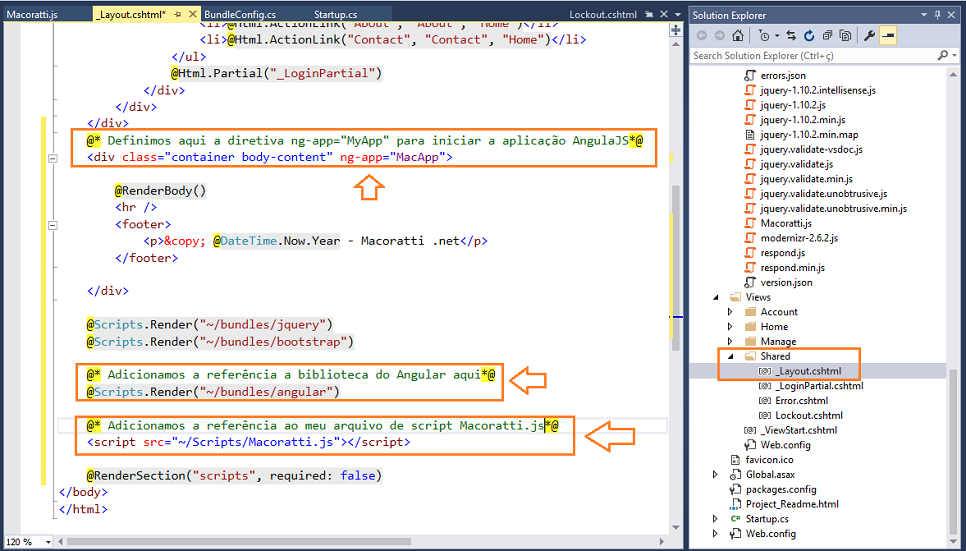The width and height of the screenshot is (966, 551).
Task: Click the jquery.validate-vsdoc.js file icon
Action: coord(750,149)
